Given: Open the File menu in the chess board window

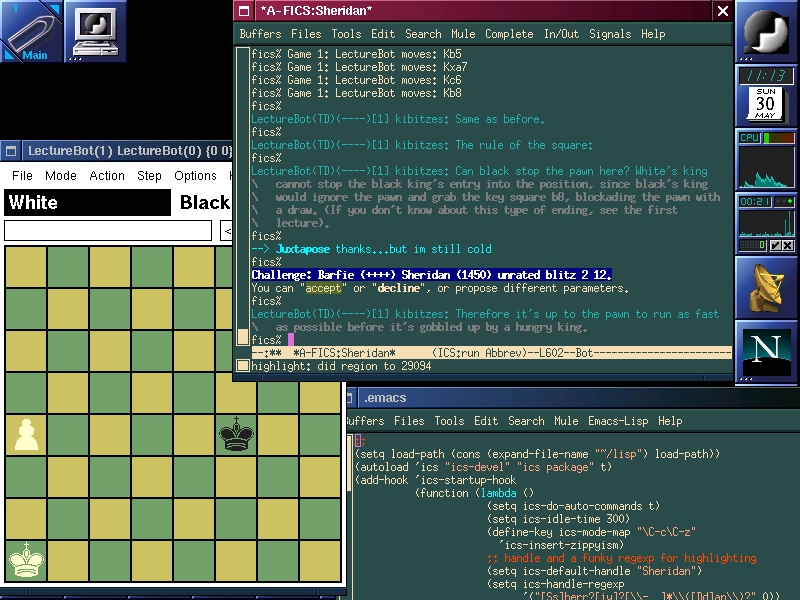Looking at the screenshot, I should [x=22, y=176].
